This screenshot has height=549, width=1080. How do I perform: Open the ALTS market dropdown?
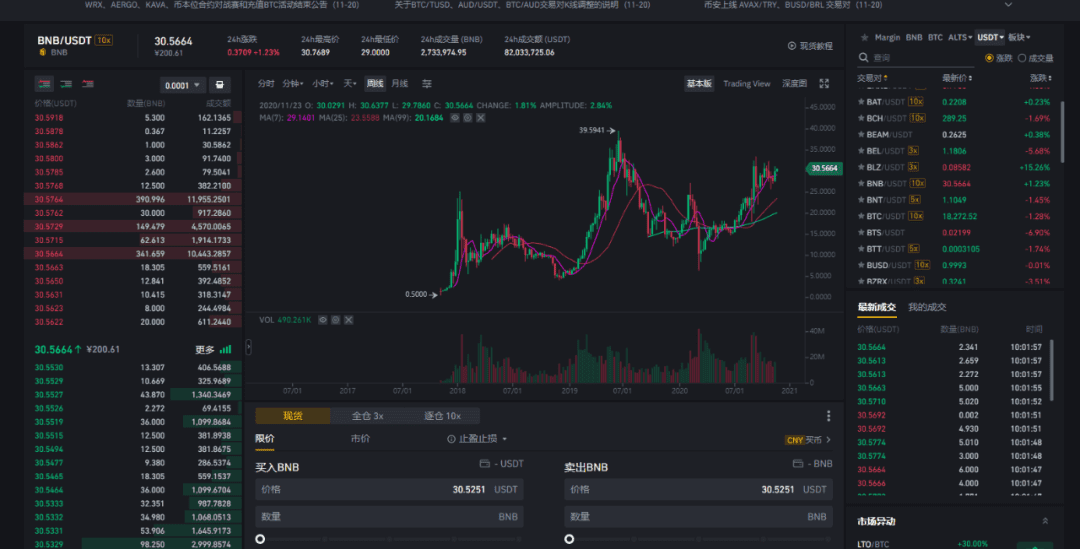tap(959, 37)
